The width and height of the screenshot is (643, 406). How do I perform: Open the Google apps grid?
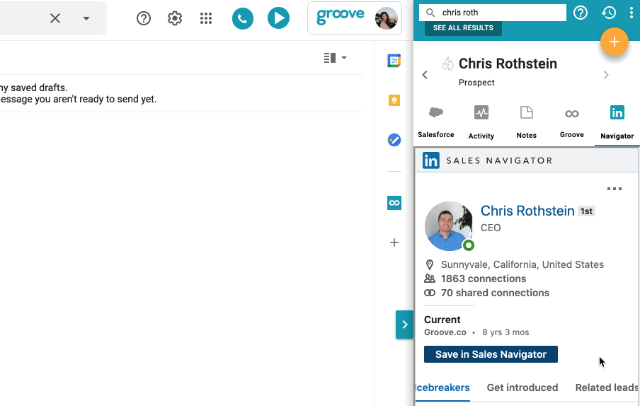[206, 18]
